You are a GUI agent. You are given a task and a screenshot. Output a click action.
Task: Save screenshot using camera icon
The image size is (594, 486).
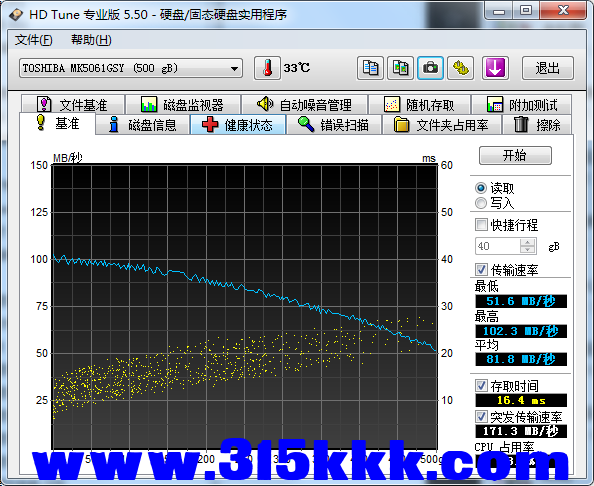click(430, 68)
